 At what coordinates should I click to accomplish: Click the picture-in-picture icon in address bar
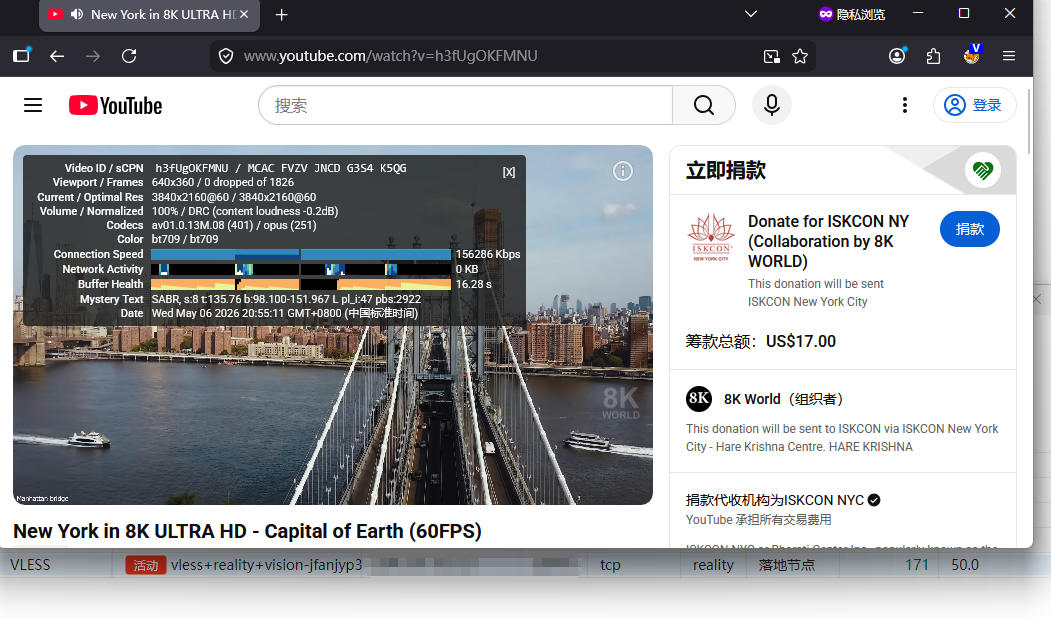771,56
